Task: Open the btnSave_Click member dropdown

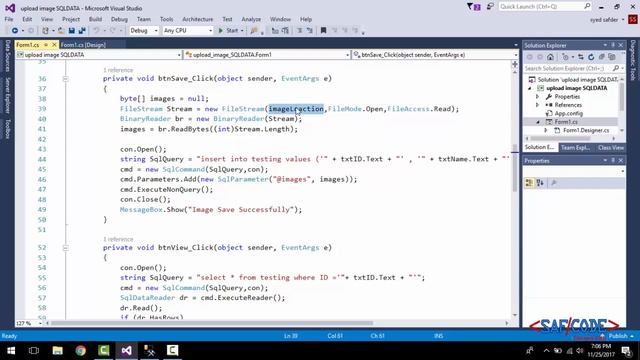Action: pyautogui.click(x=435, y=55)
